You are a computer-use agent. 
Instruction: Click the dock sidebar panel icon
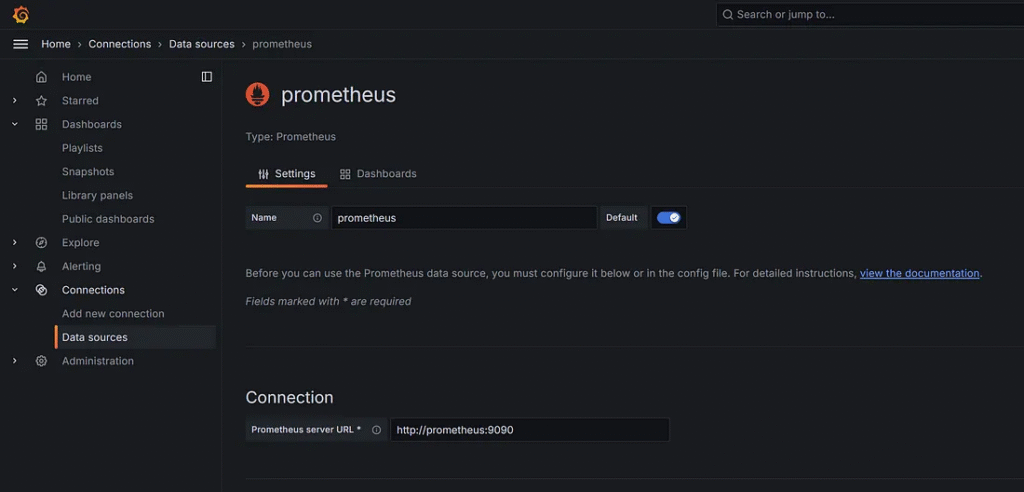pyautogui.click(x=206, y=77)
